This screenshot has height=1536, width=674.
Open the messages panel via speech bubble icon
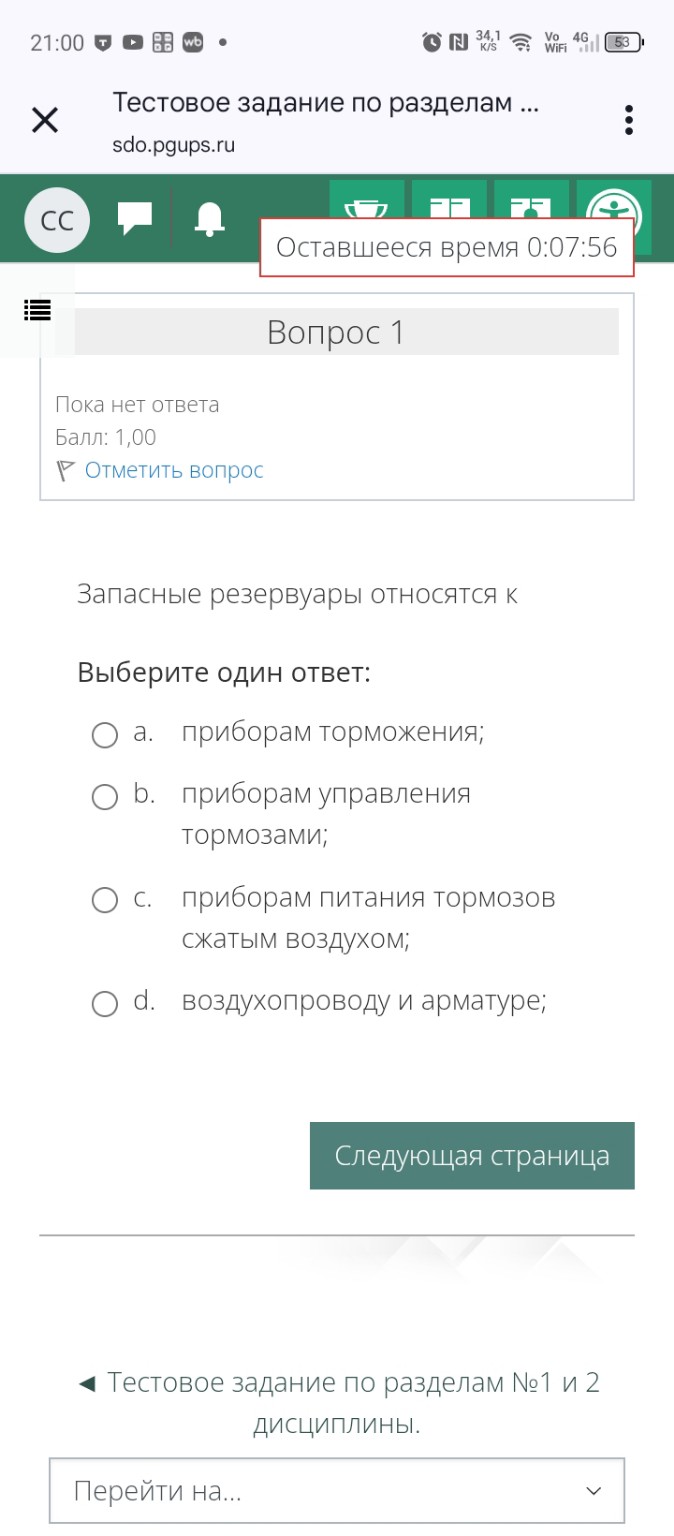pos(136,217)
